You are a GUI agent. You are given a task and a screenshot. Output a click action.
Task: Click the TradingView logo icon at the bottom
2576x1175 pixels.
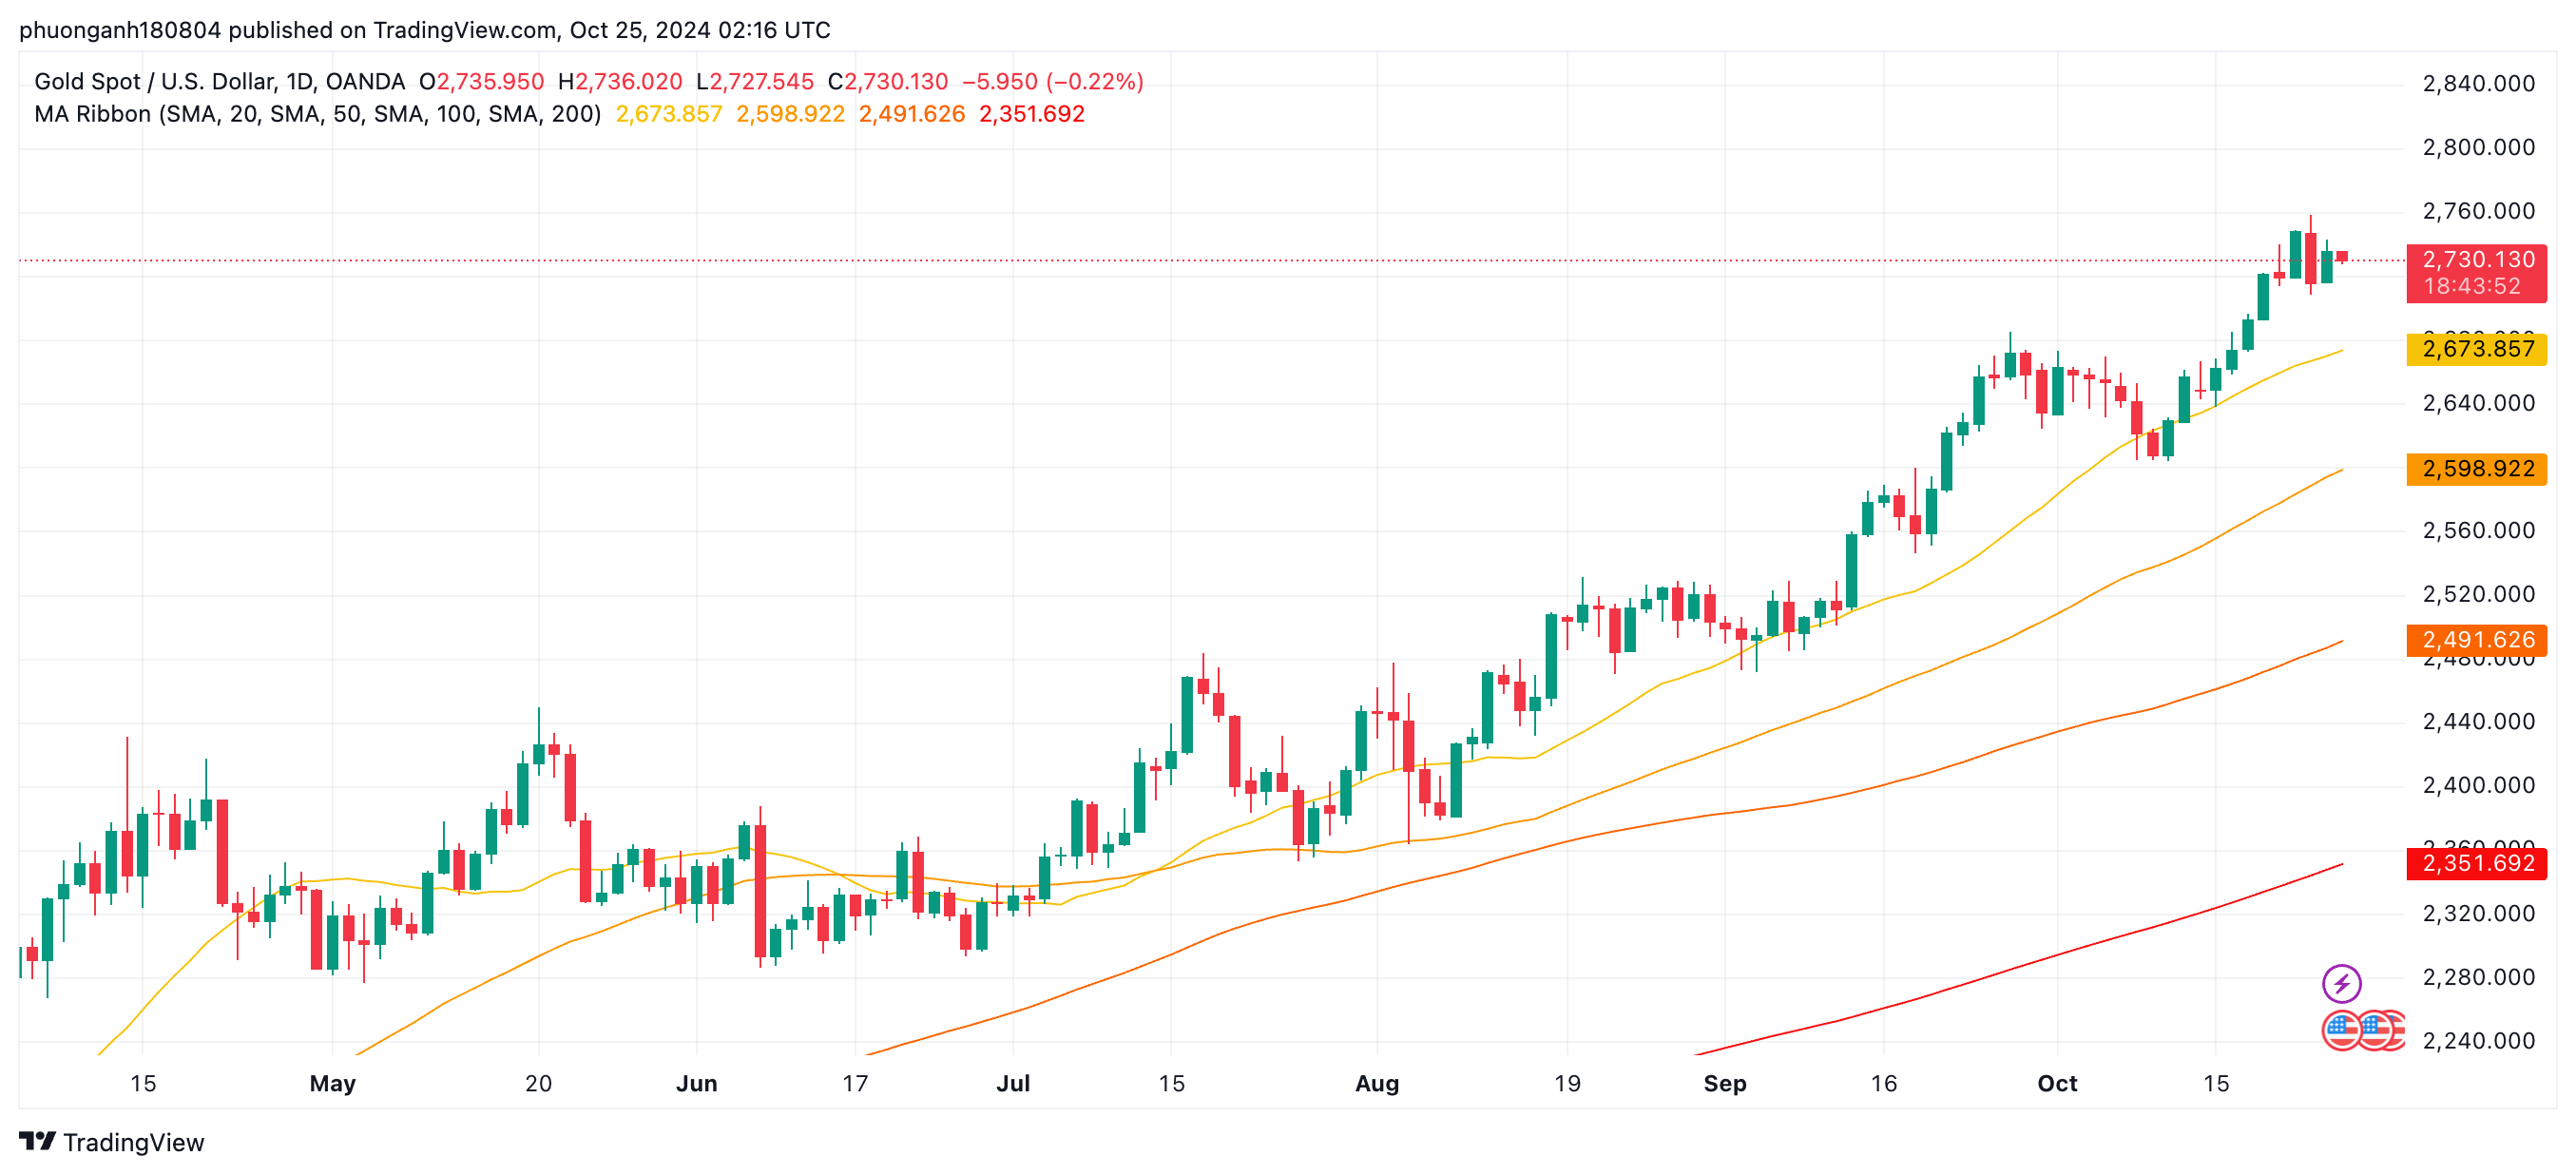(x=37, y=1141)
